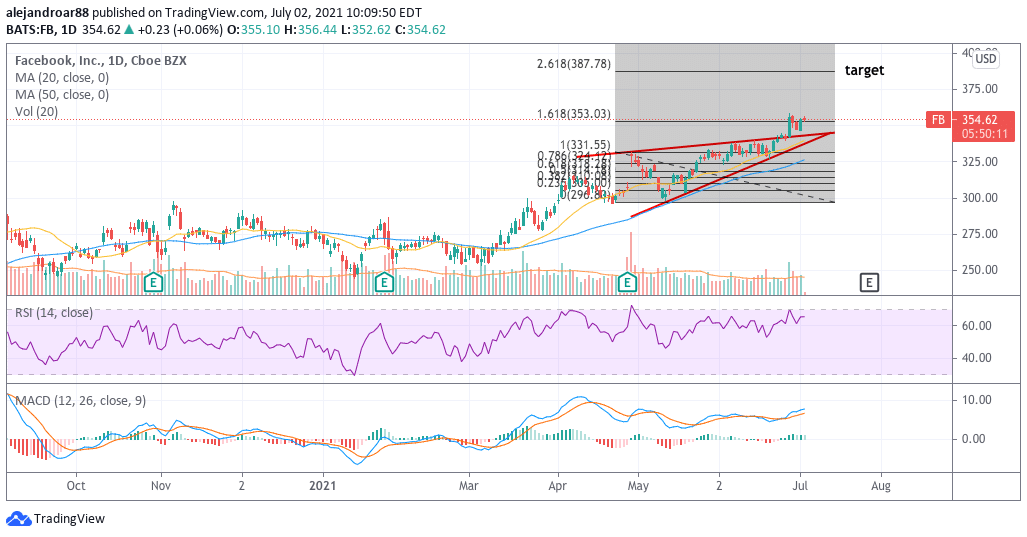Click the alejandroar88 publisher name
Viewport: 1027px width, 537px height.
point(47,12)
